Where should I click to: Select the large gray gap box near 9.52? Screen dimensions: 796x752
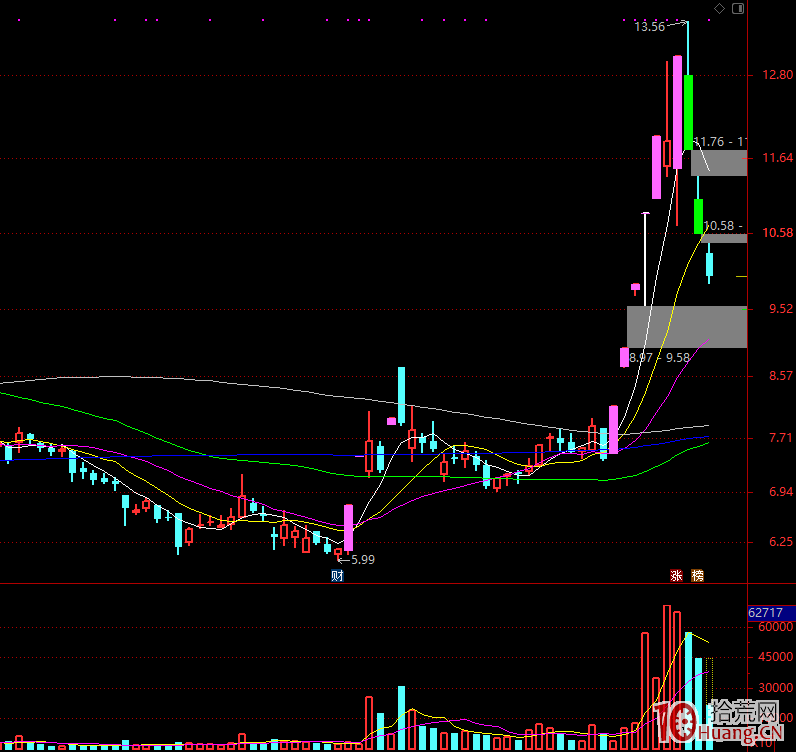click(687, 327)
